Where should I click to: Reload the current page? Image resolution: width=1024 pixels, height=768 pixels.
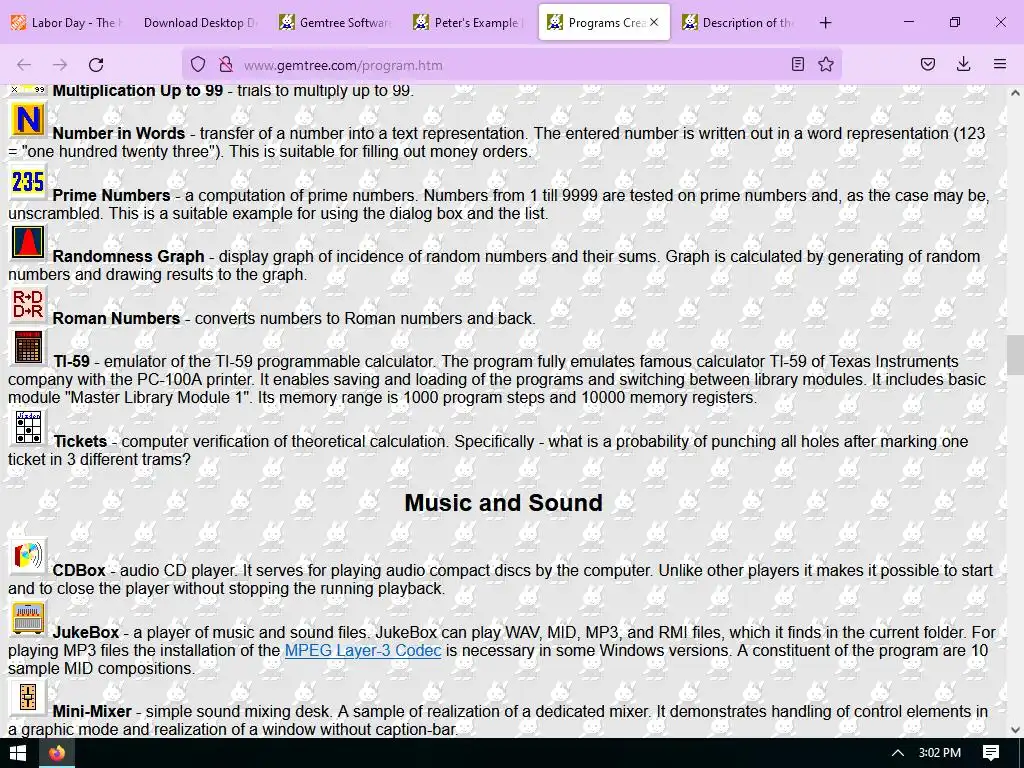point(96,65)
